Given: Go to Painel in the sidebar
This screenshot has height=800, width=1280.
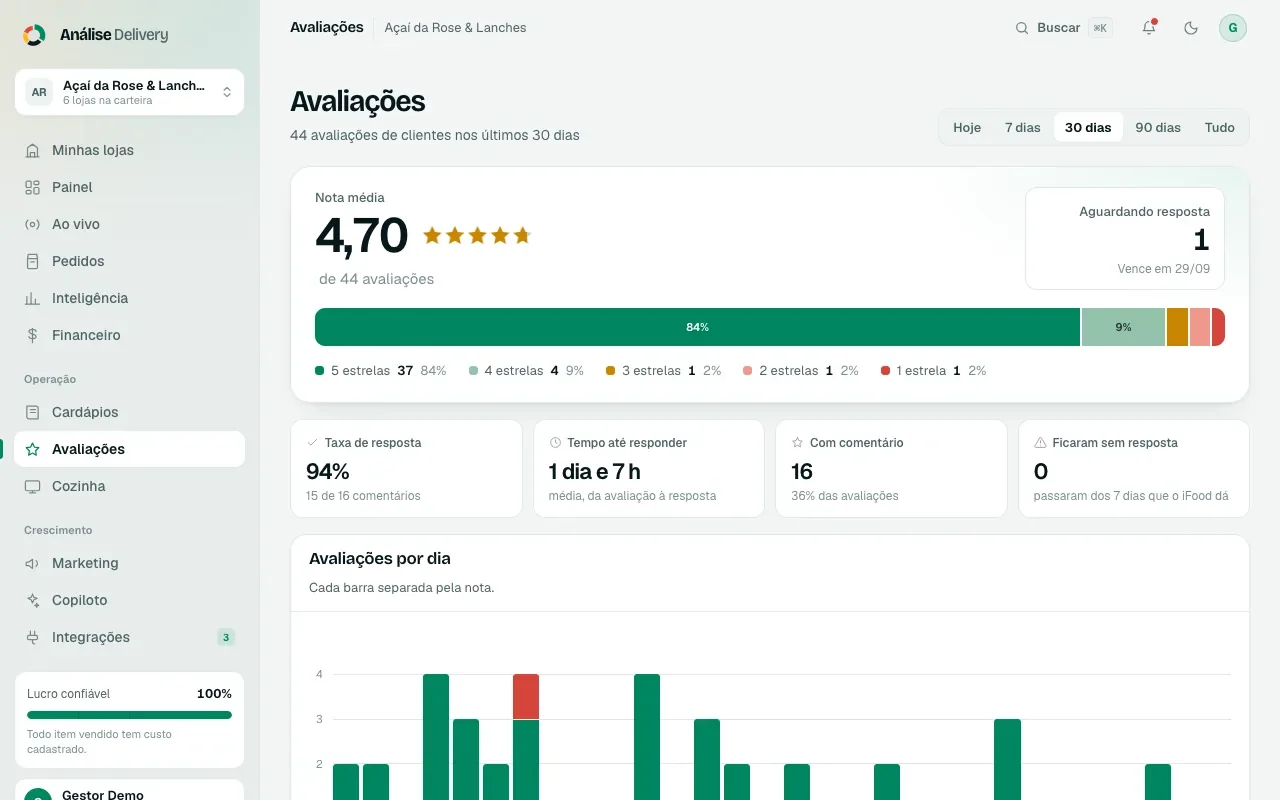Looking at the screenshot, I should coord(129,187).
